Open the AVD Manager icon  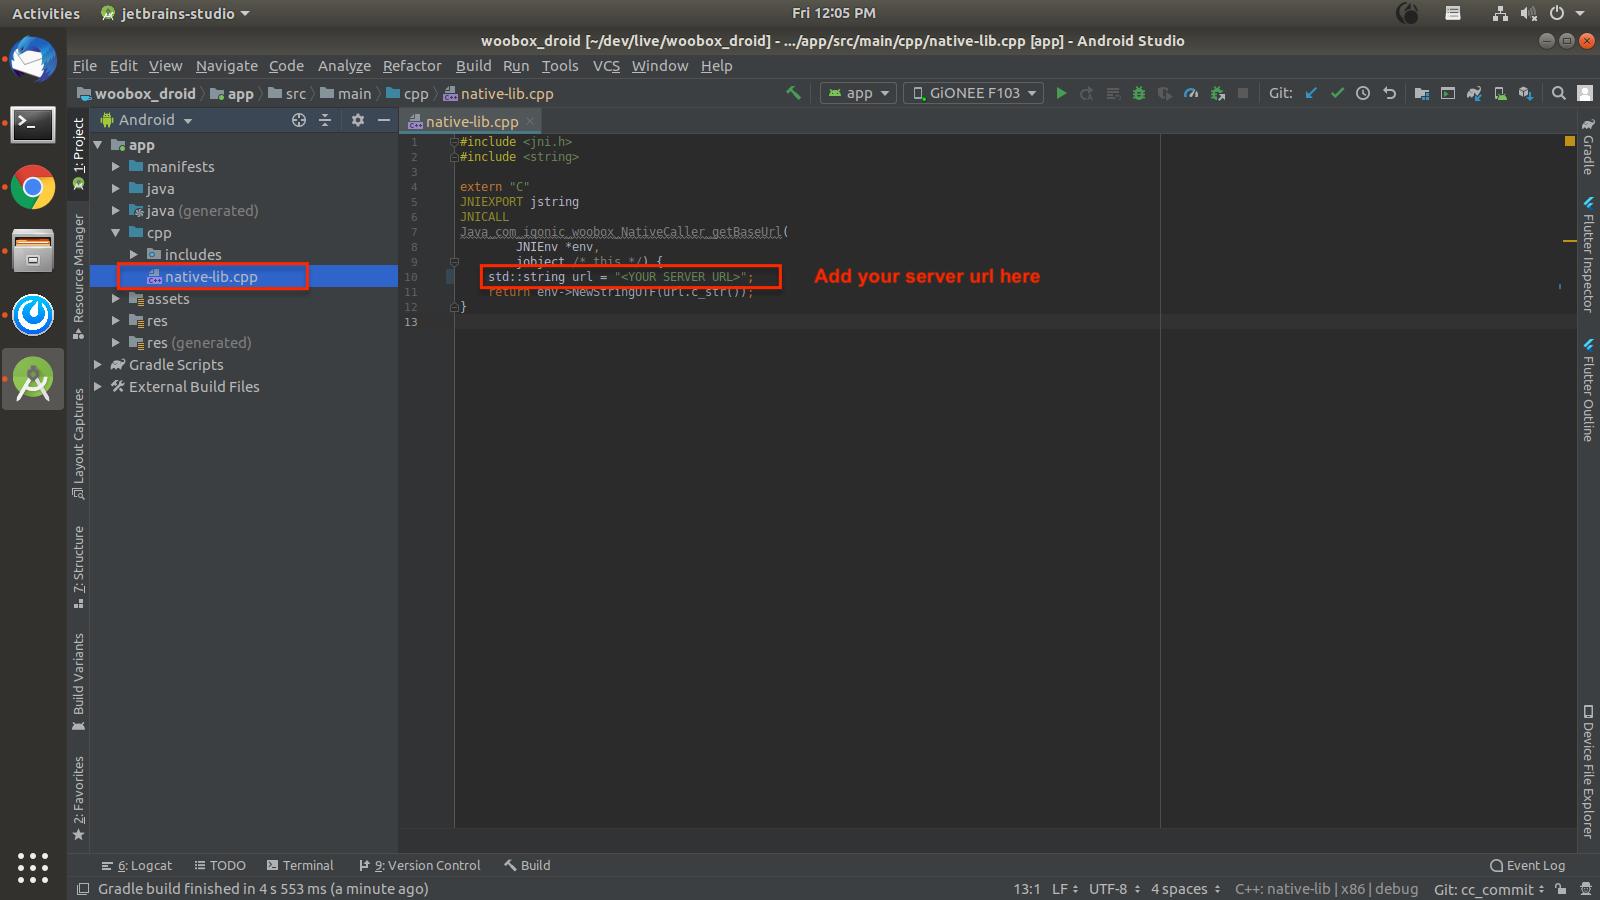(1500, 93)
